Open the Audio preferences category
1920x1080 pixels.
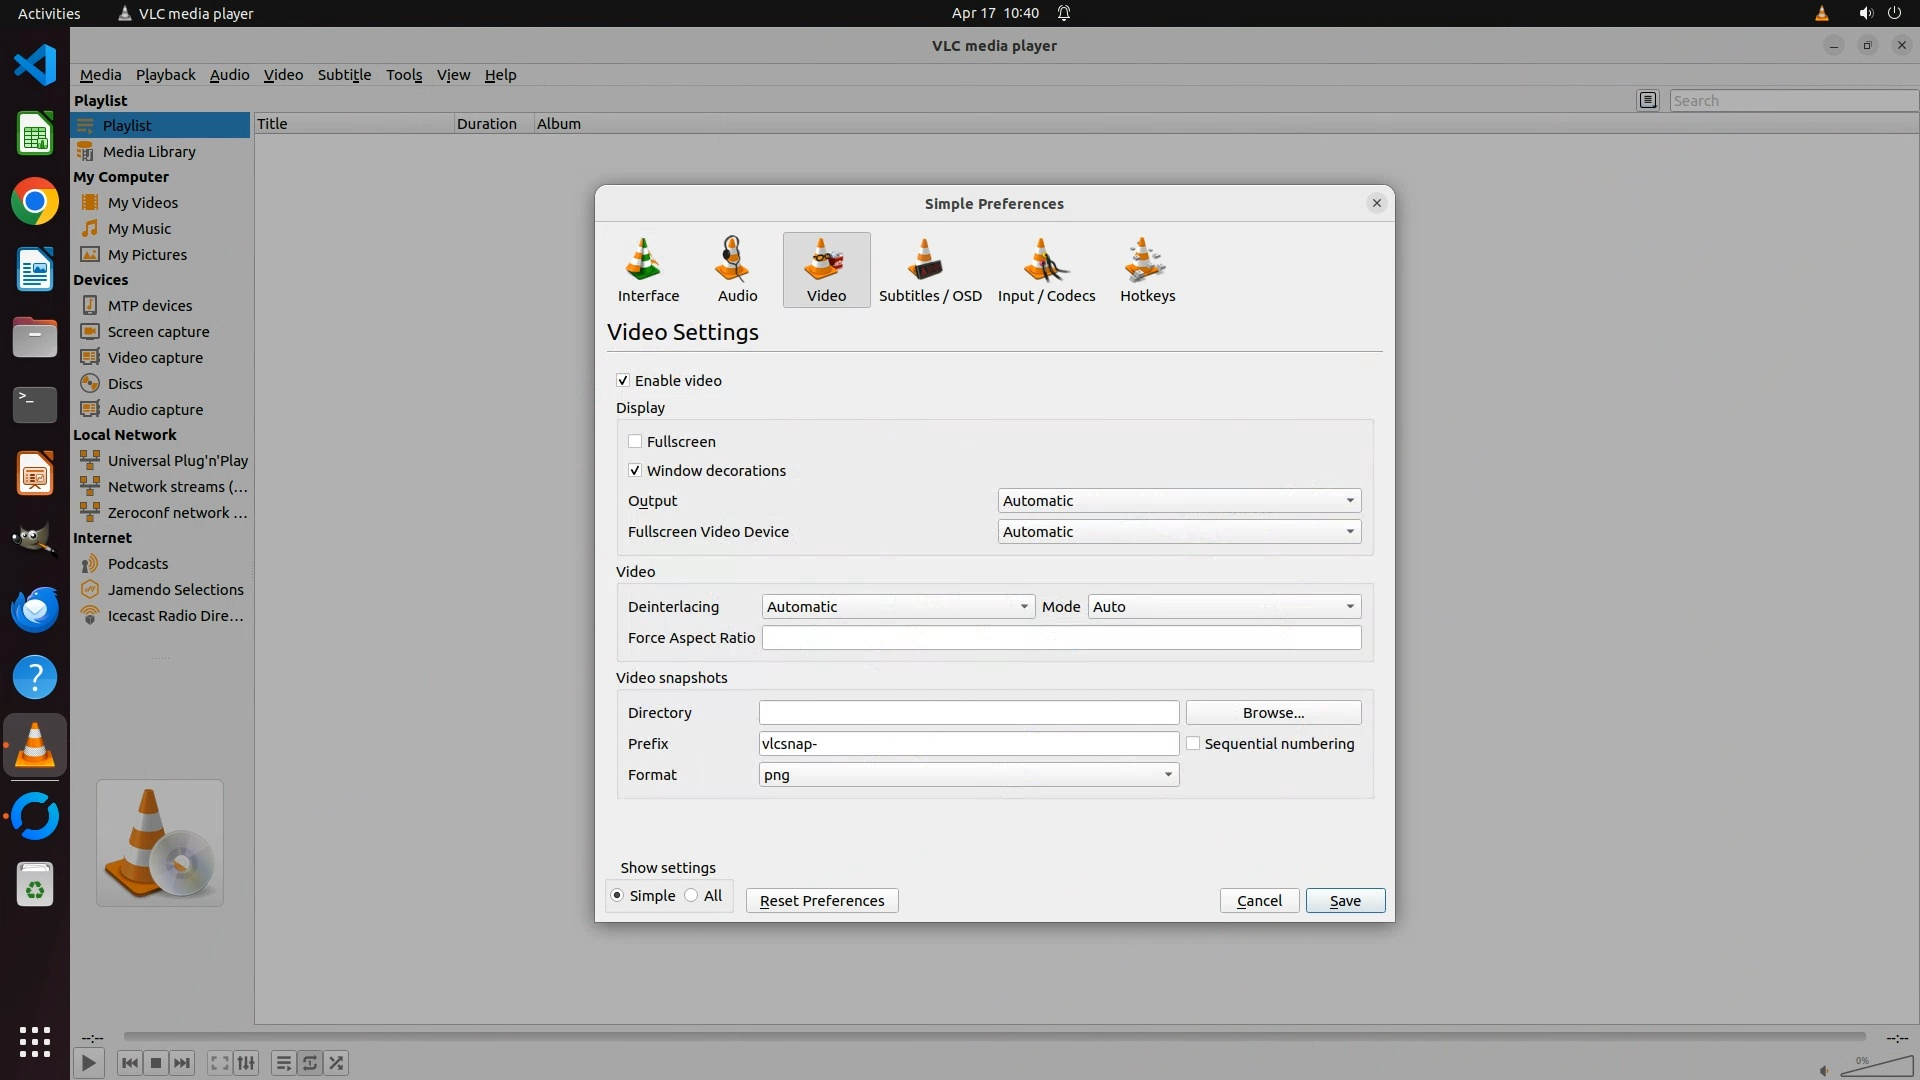coord(737,270)
